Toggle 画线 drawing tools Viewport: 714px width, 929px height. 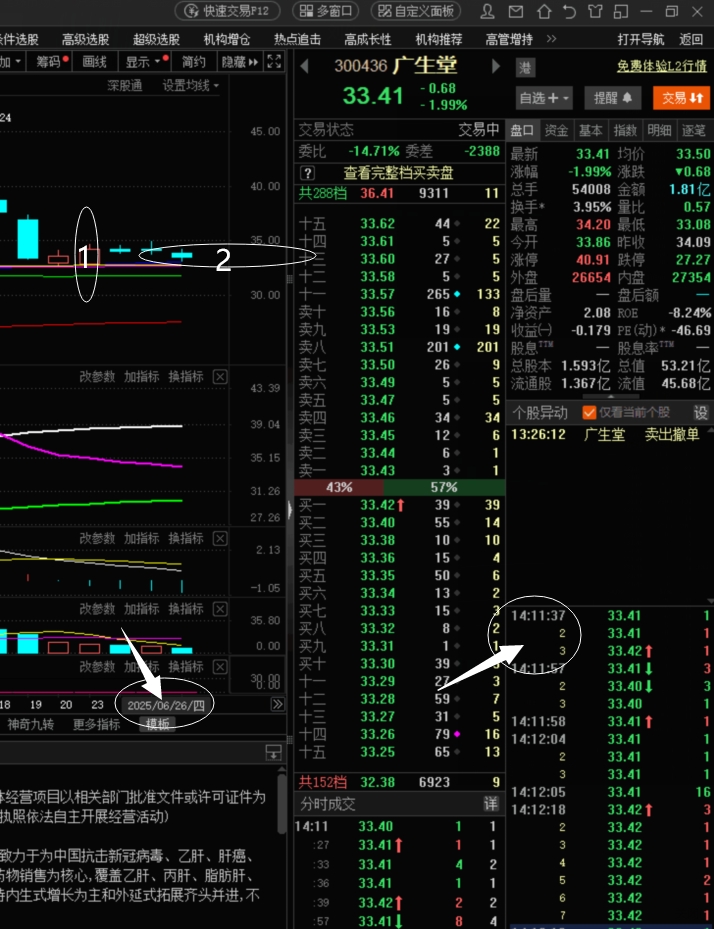tap(94, 62)
